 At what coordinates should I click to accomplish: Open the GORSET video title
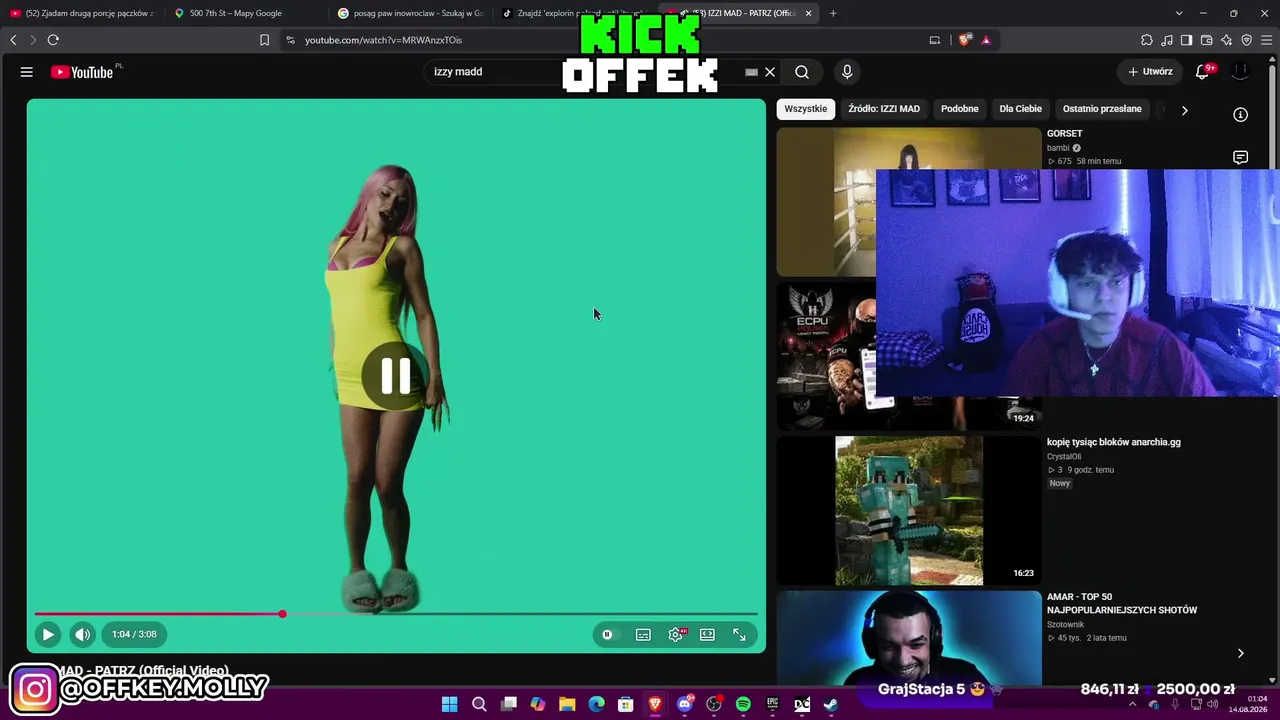(1065, 133)
